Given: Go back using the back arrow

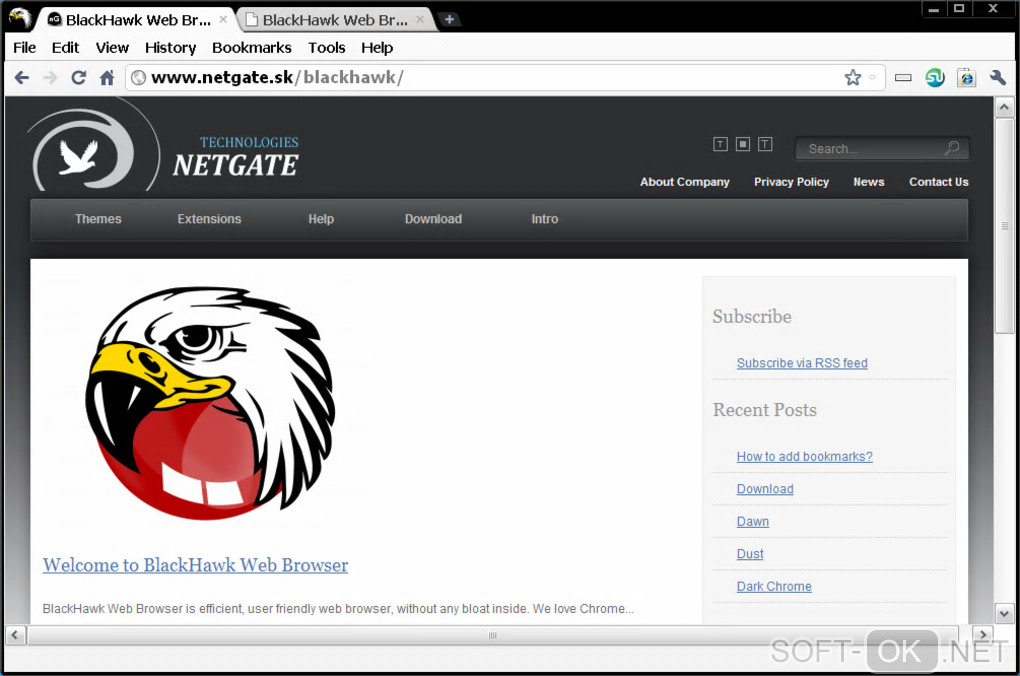Looking at the screenshot, I should pos(21,78).
